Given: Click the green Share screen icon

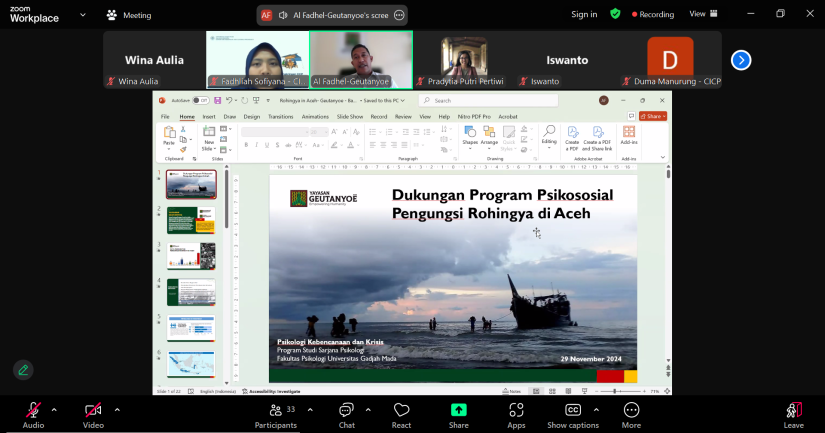Looking at the screenshot, I should click(x=459, y=410).
